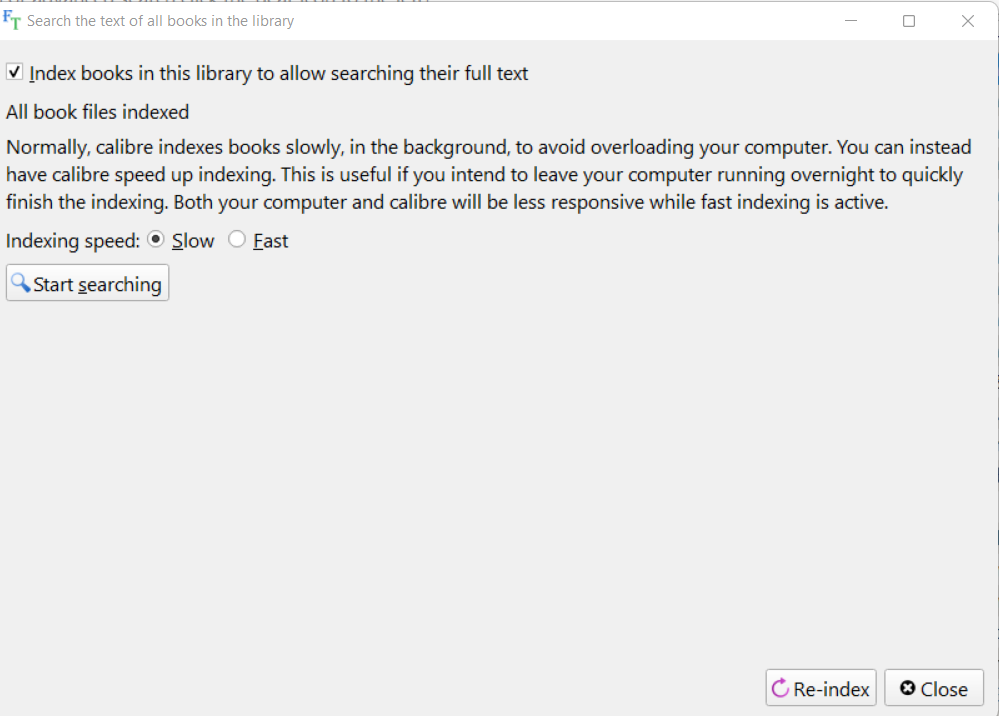The image size is (999, 716).
Task: Minimize the search dialog window
Action: click(851, 21)
